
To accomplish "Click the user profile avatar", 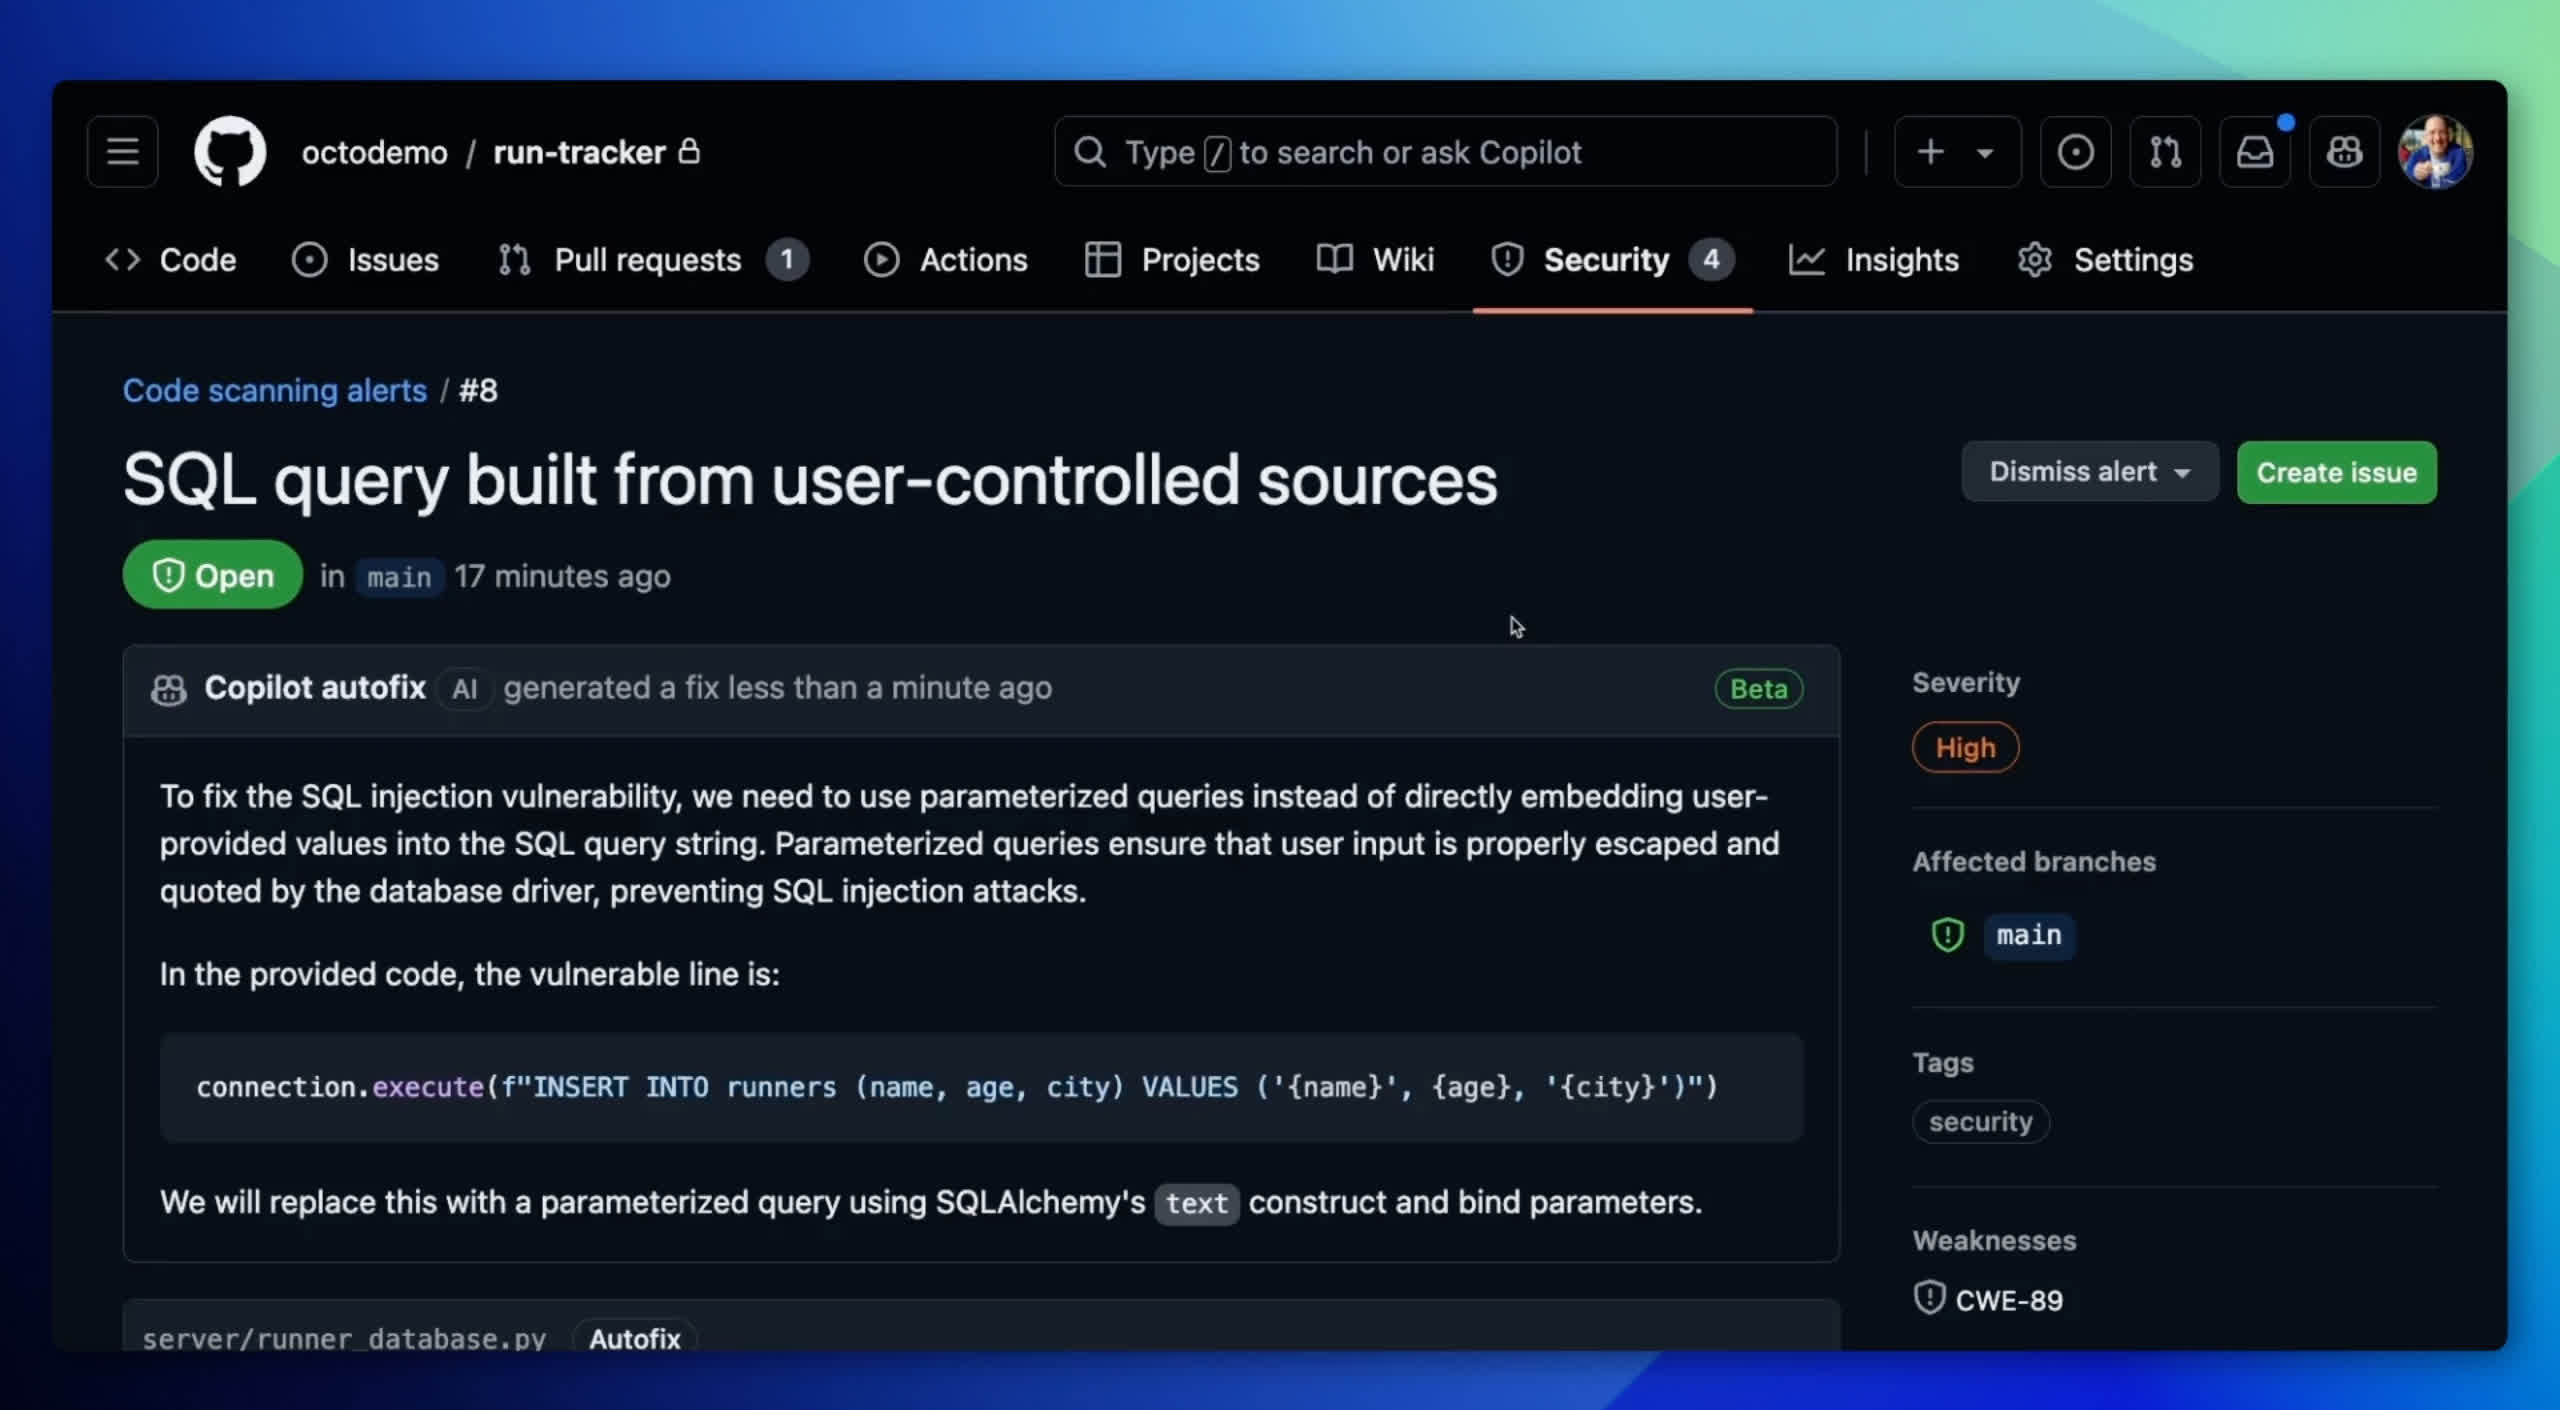I will click(2435, 152).
